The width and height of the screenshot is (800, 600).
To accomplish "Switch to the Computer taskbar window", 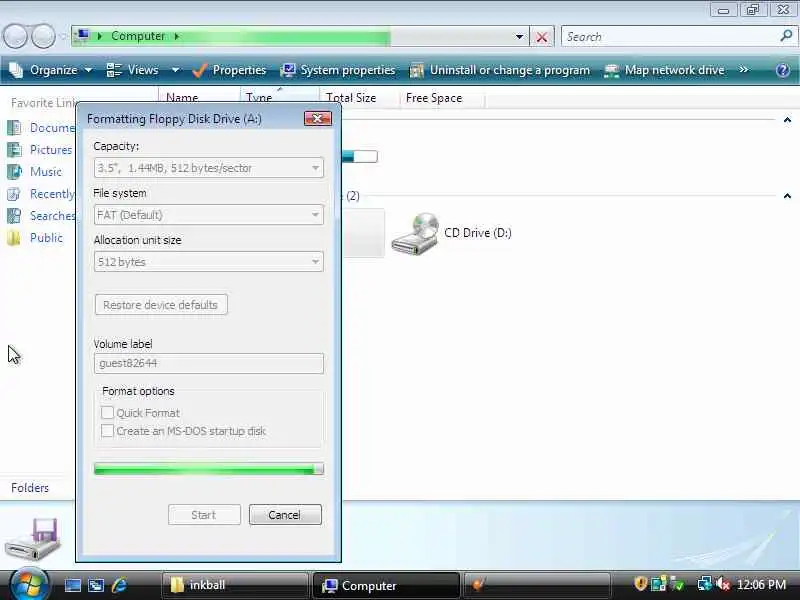I will tap(386, 585).
